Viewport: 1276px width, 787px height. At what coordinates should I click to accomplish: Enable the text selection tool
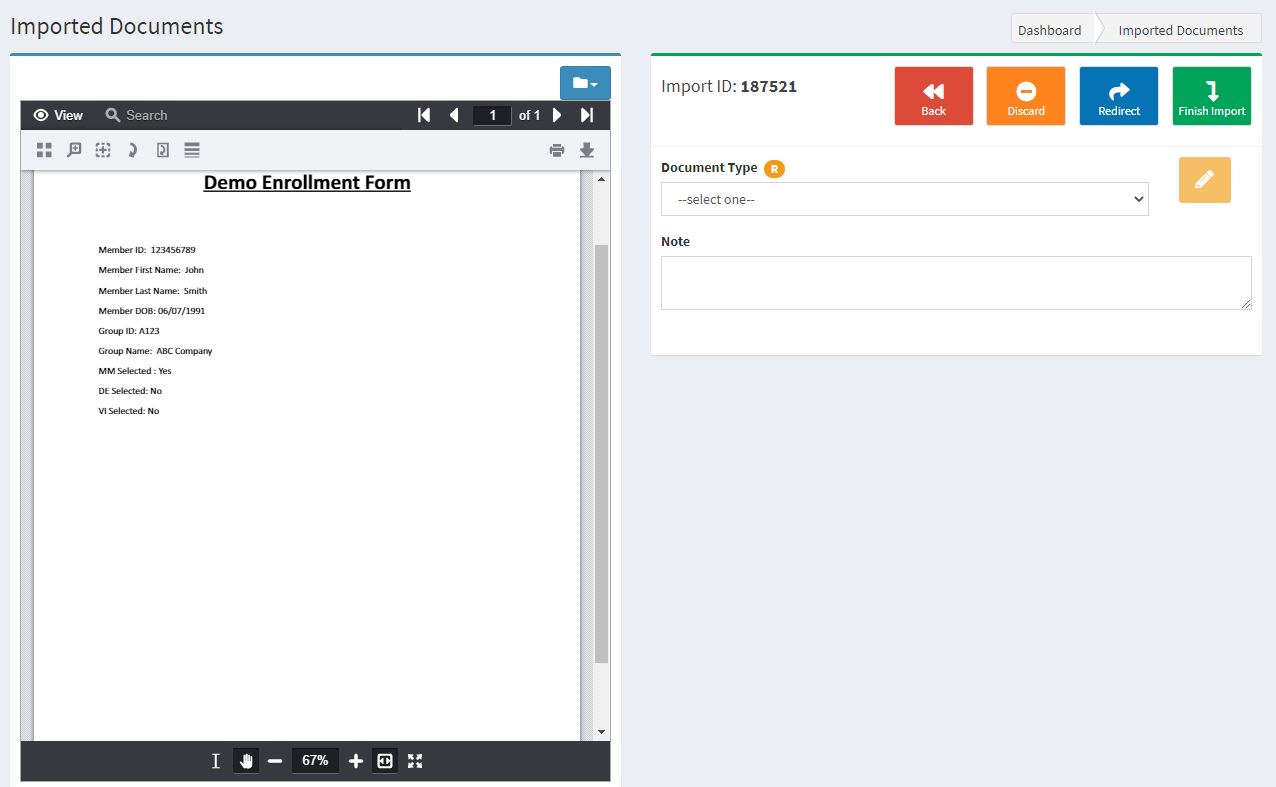[215, 761]
